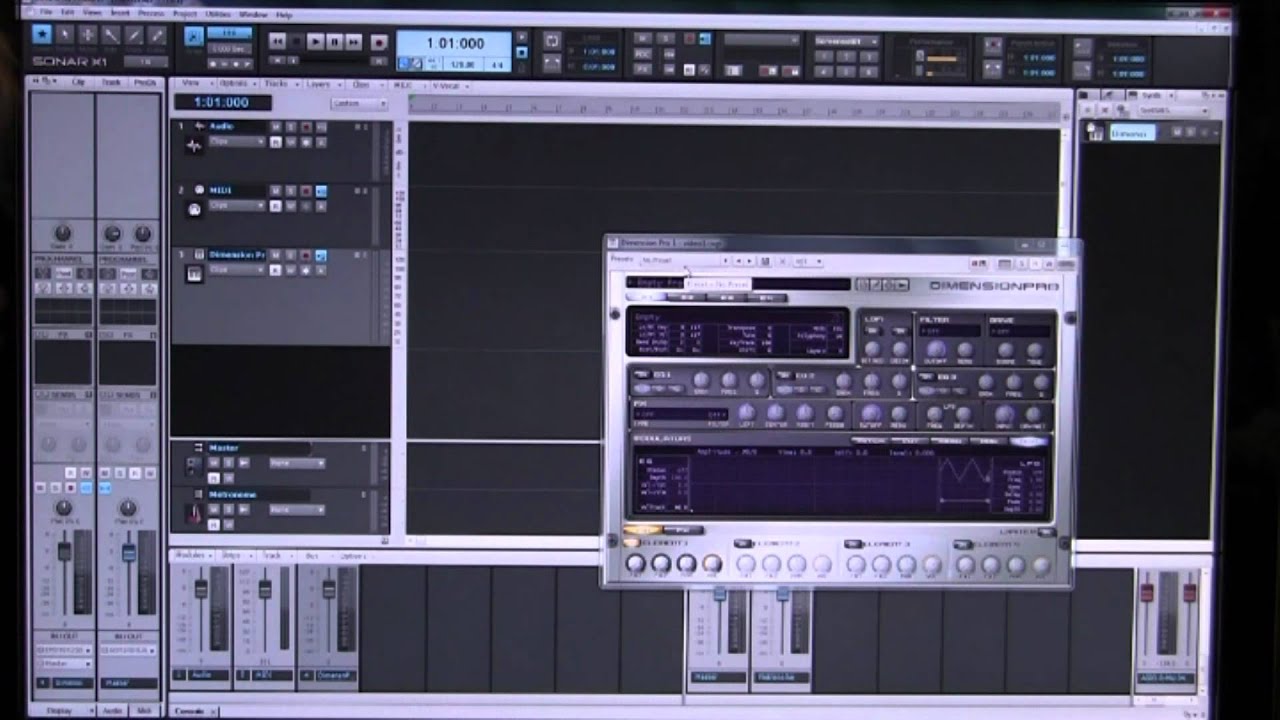Select the Move tool
Image resolution: width=1280 pixels, height=720 pixels.
tap(88, 36)
